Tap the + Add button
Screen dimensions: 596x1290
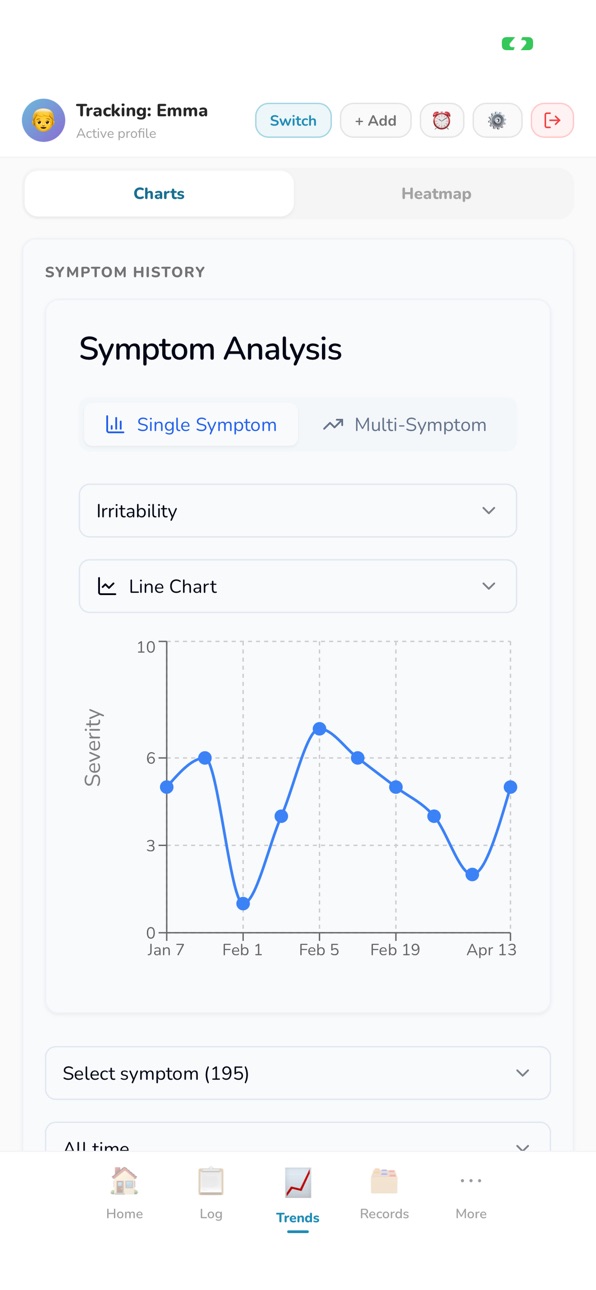(376, 120)
